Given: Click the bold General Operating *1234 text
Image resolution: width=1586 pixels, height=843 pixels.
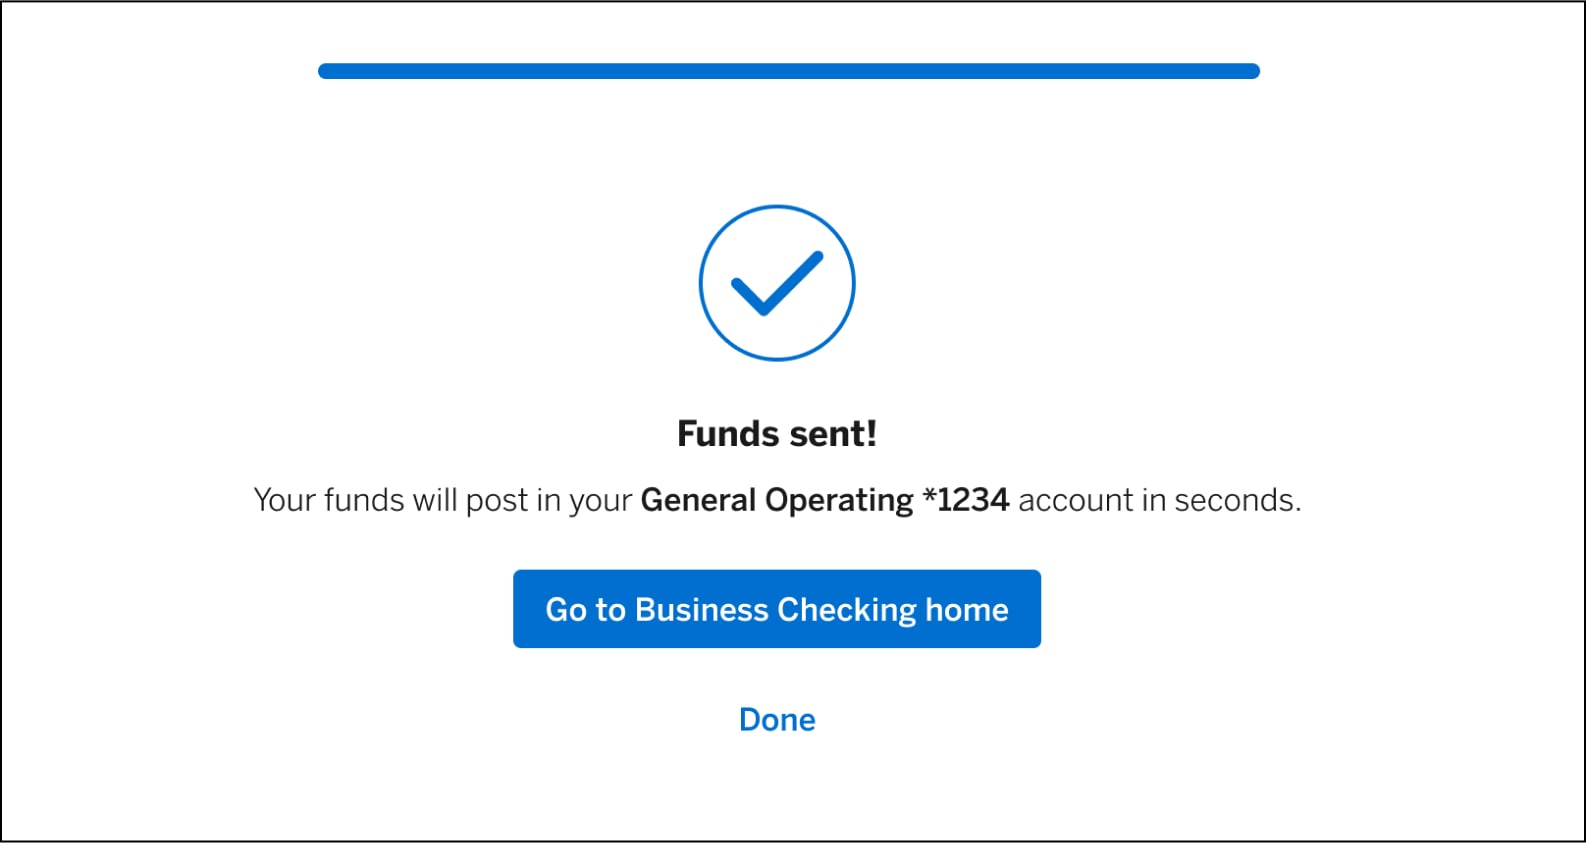Looking at the screenshot, I should coord(825,500).
